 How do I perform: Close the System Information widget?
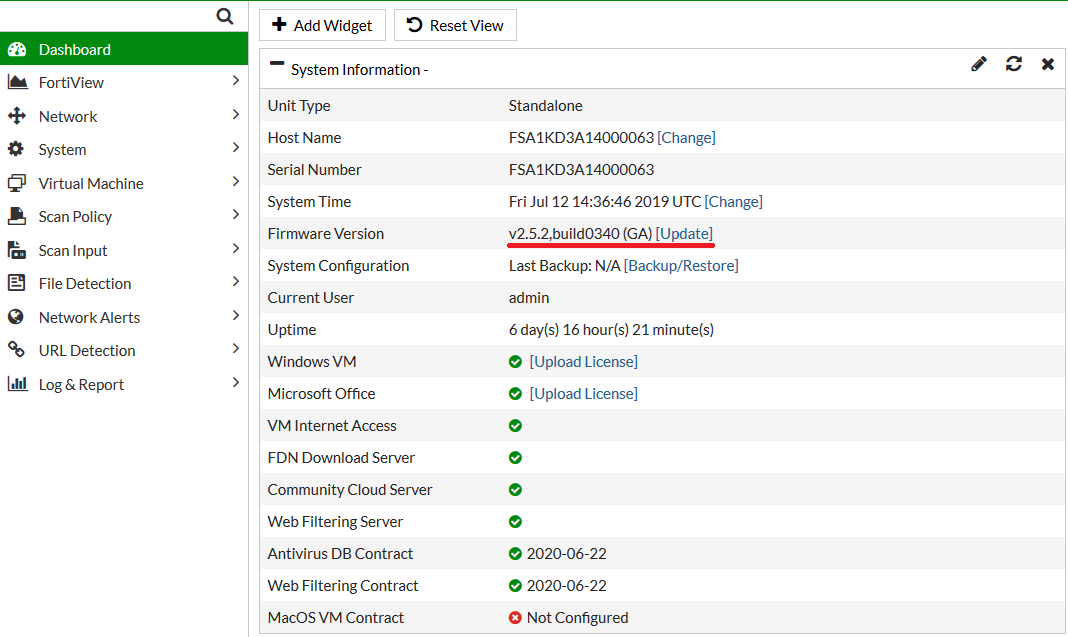1048,64
